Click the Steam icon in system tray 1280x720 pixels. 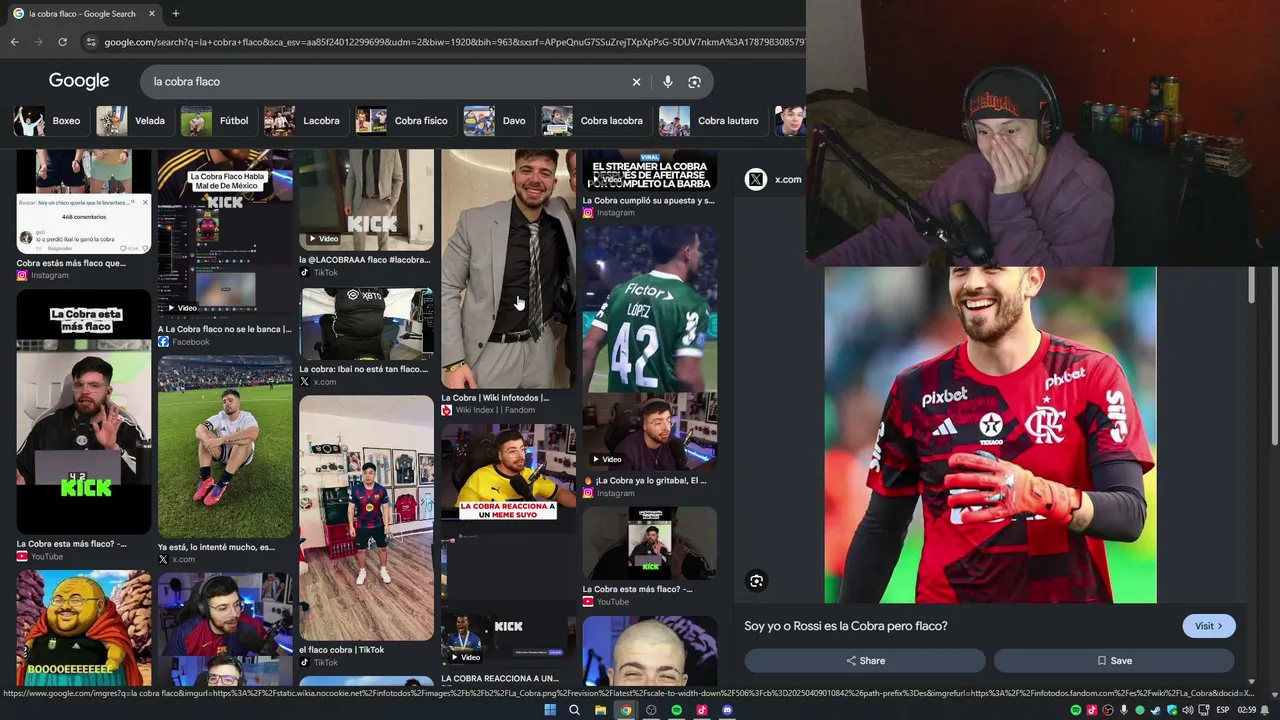(x=1155, y=710)
